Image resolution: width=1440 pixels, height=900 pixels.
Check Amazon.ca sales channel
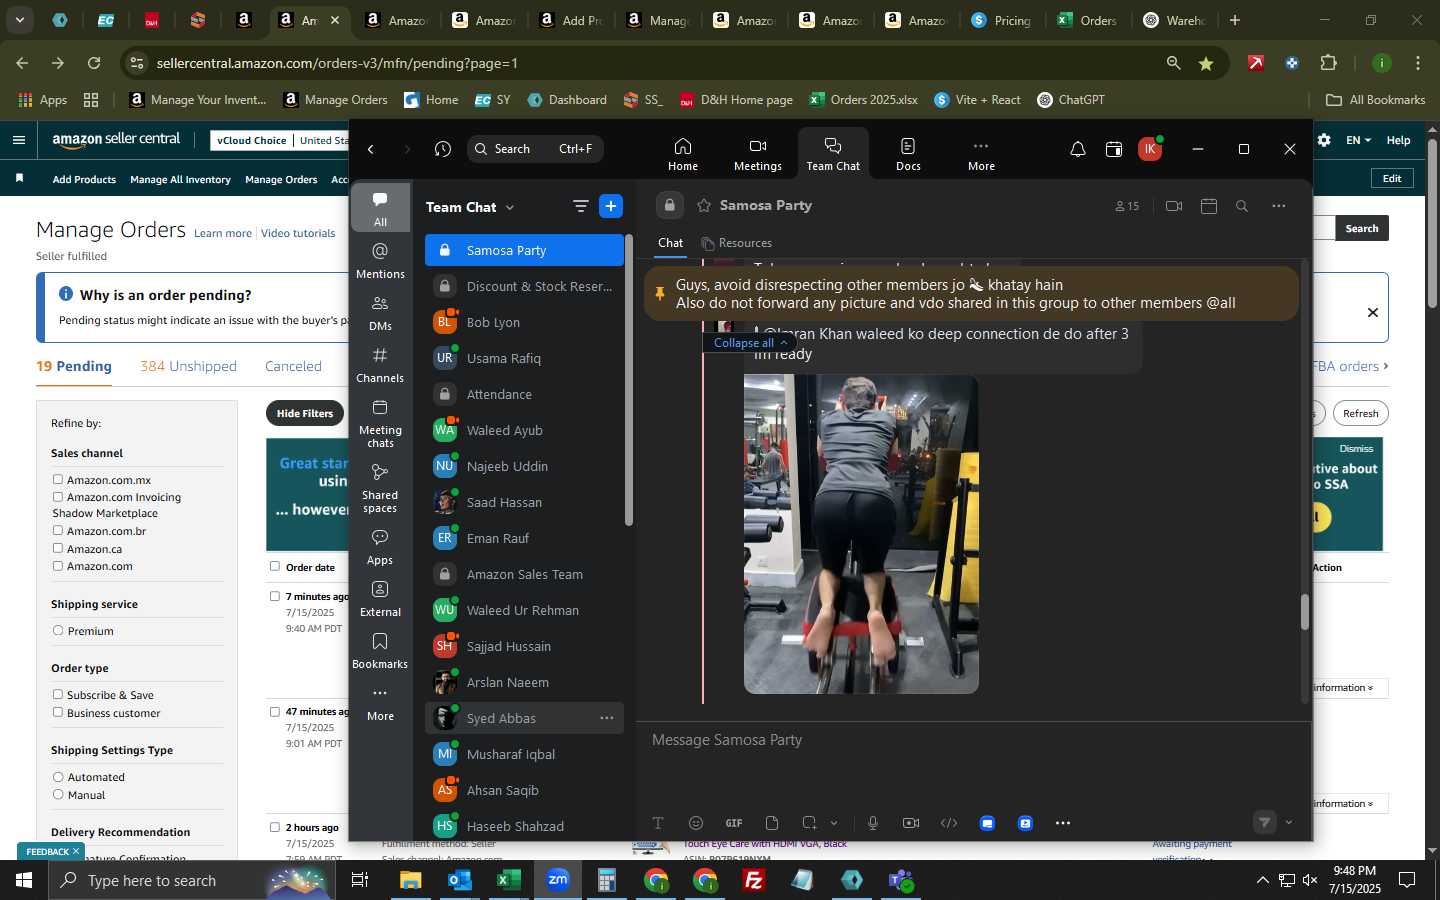[x=58, y=549]
